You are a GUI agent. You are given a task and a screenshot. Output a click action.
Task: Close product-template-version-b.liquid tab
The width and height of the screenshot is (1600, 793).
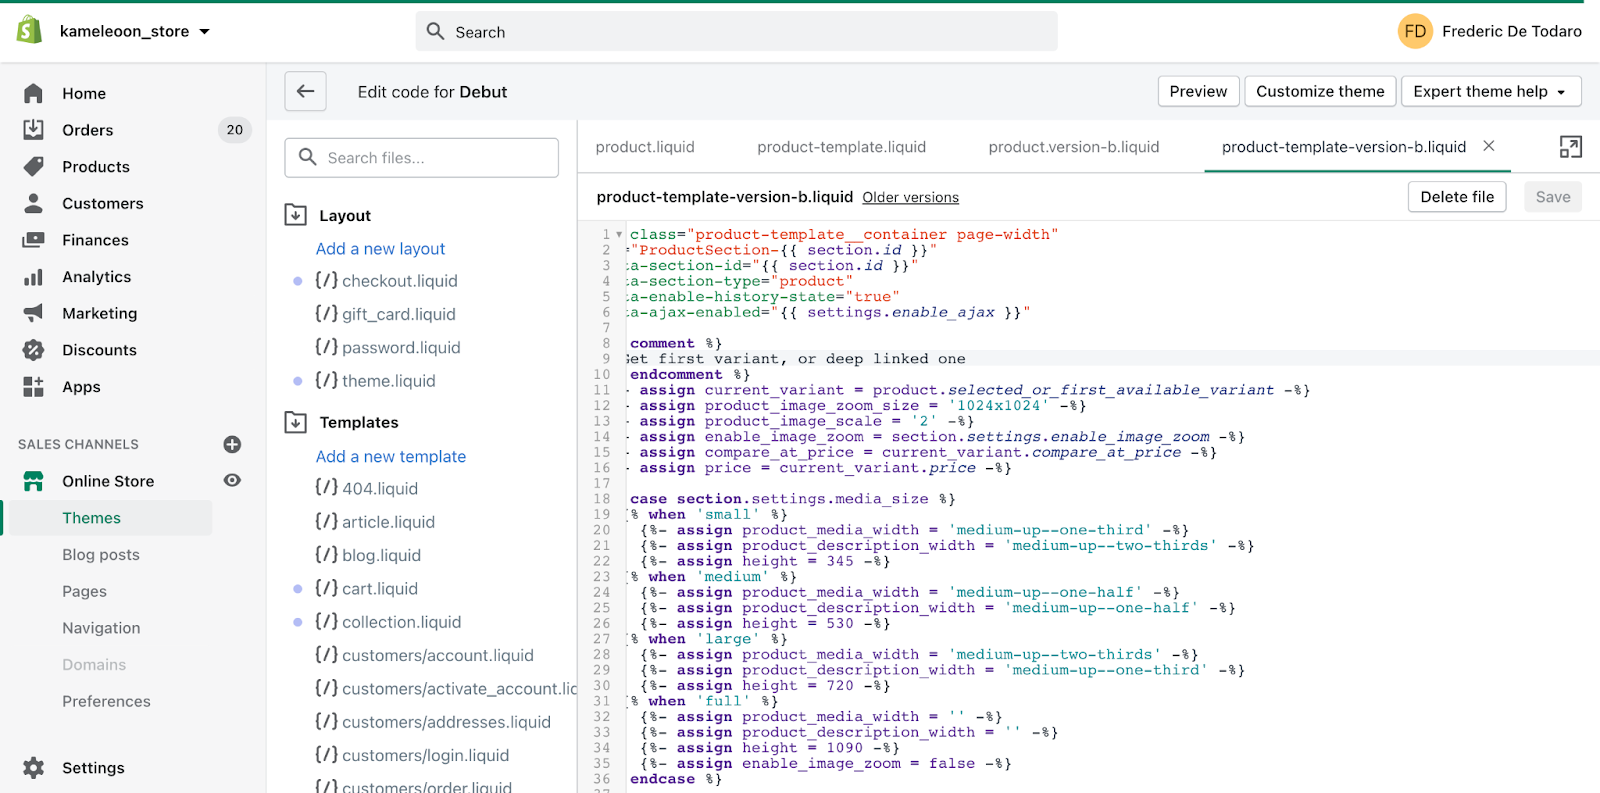pyautogui.click(x=1488, y=146)
